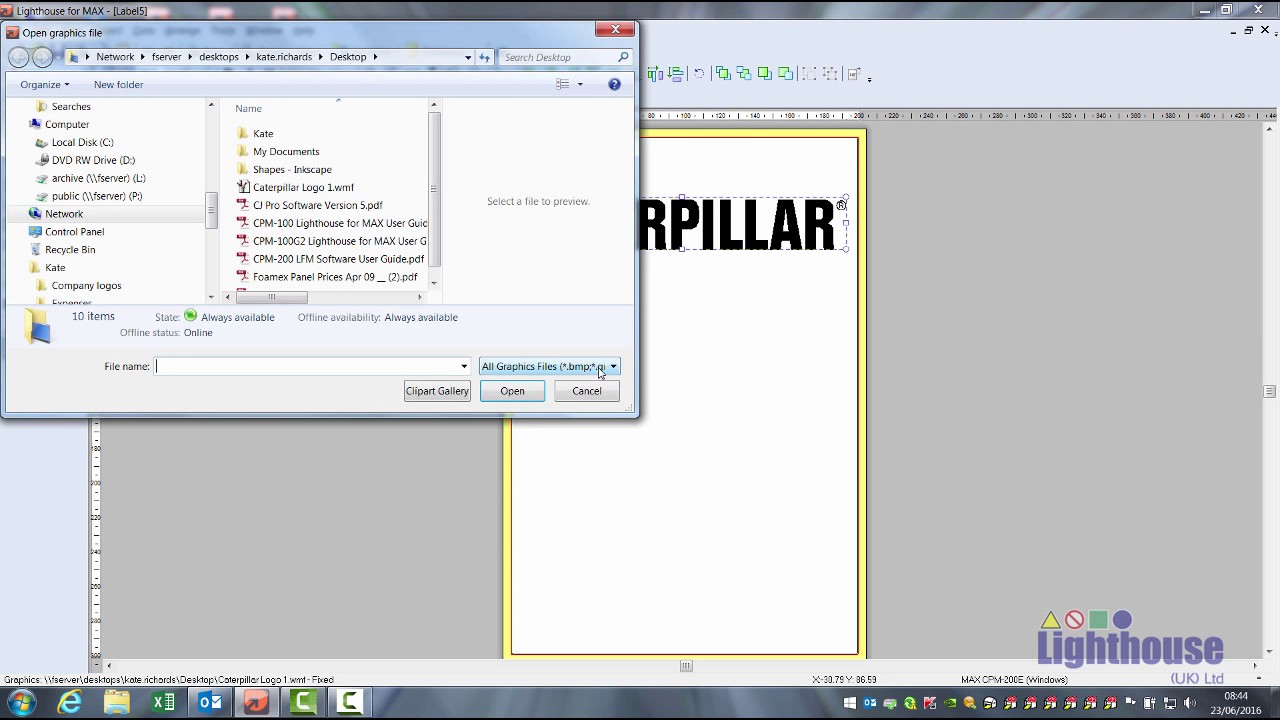Click the file list vertical scrollbar
Screen dimensions: 1280x720
433,190
